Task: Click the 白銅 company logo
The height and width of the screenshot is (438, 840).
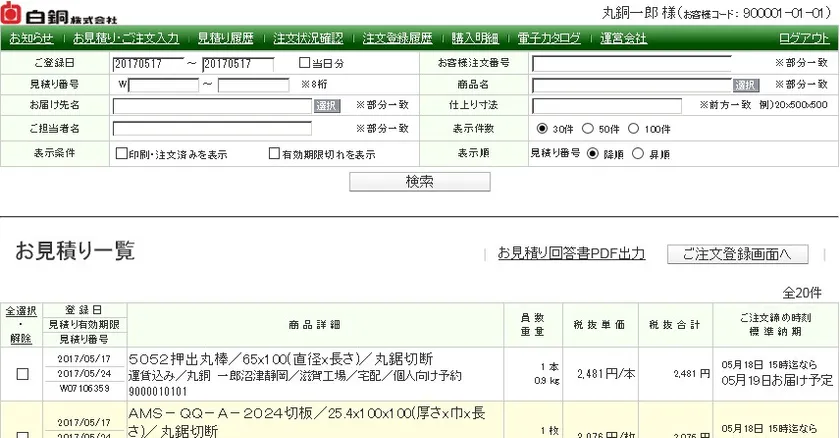Action: pyautogui.click(x=60, y=14)
